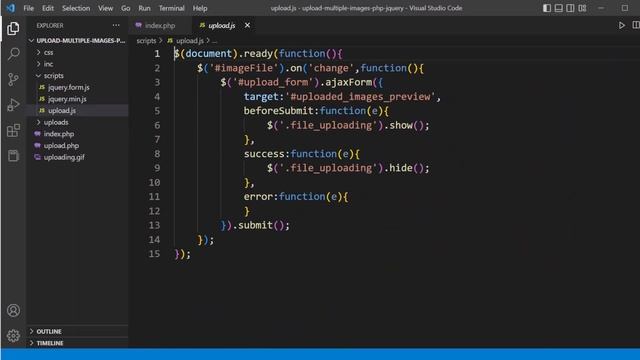Click the EXPLORER panel title
Image resolution: width=640 pixels, height=360 pixels.
tap(50, 25)
